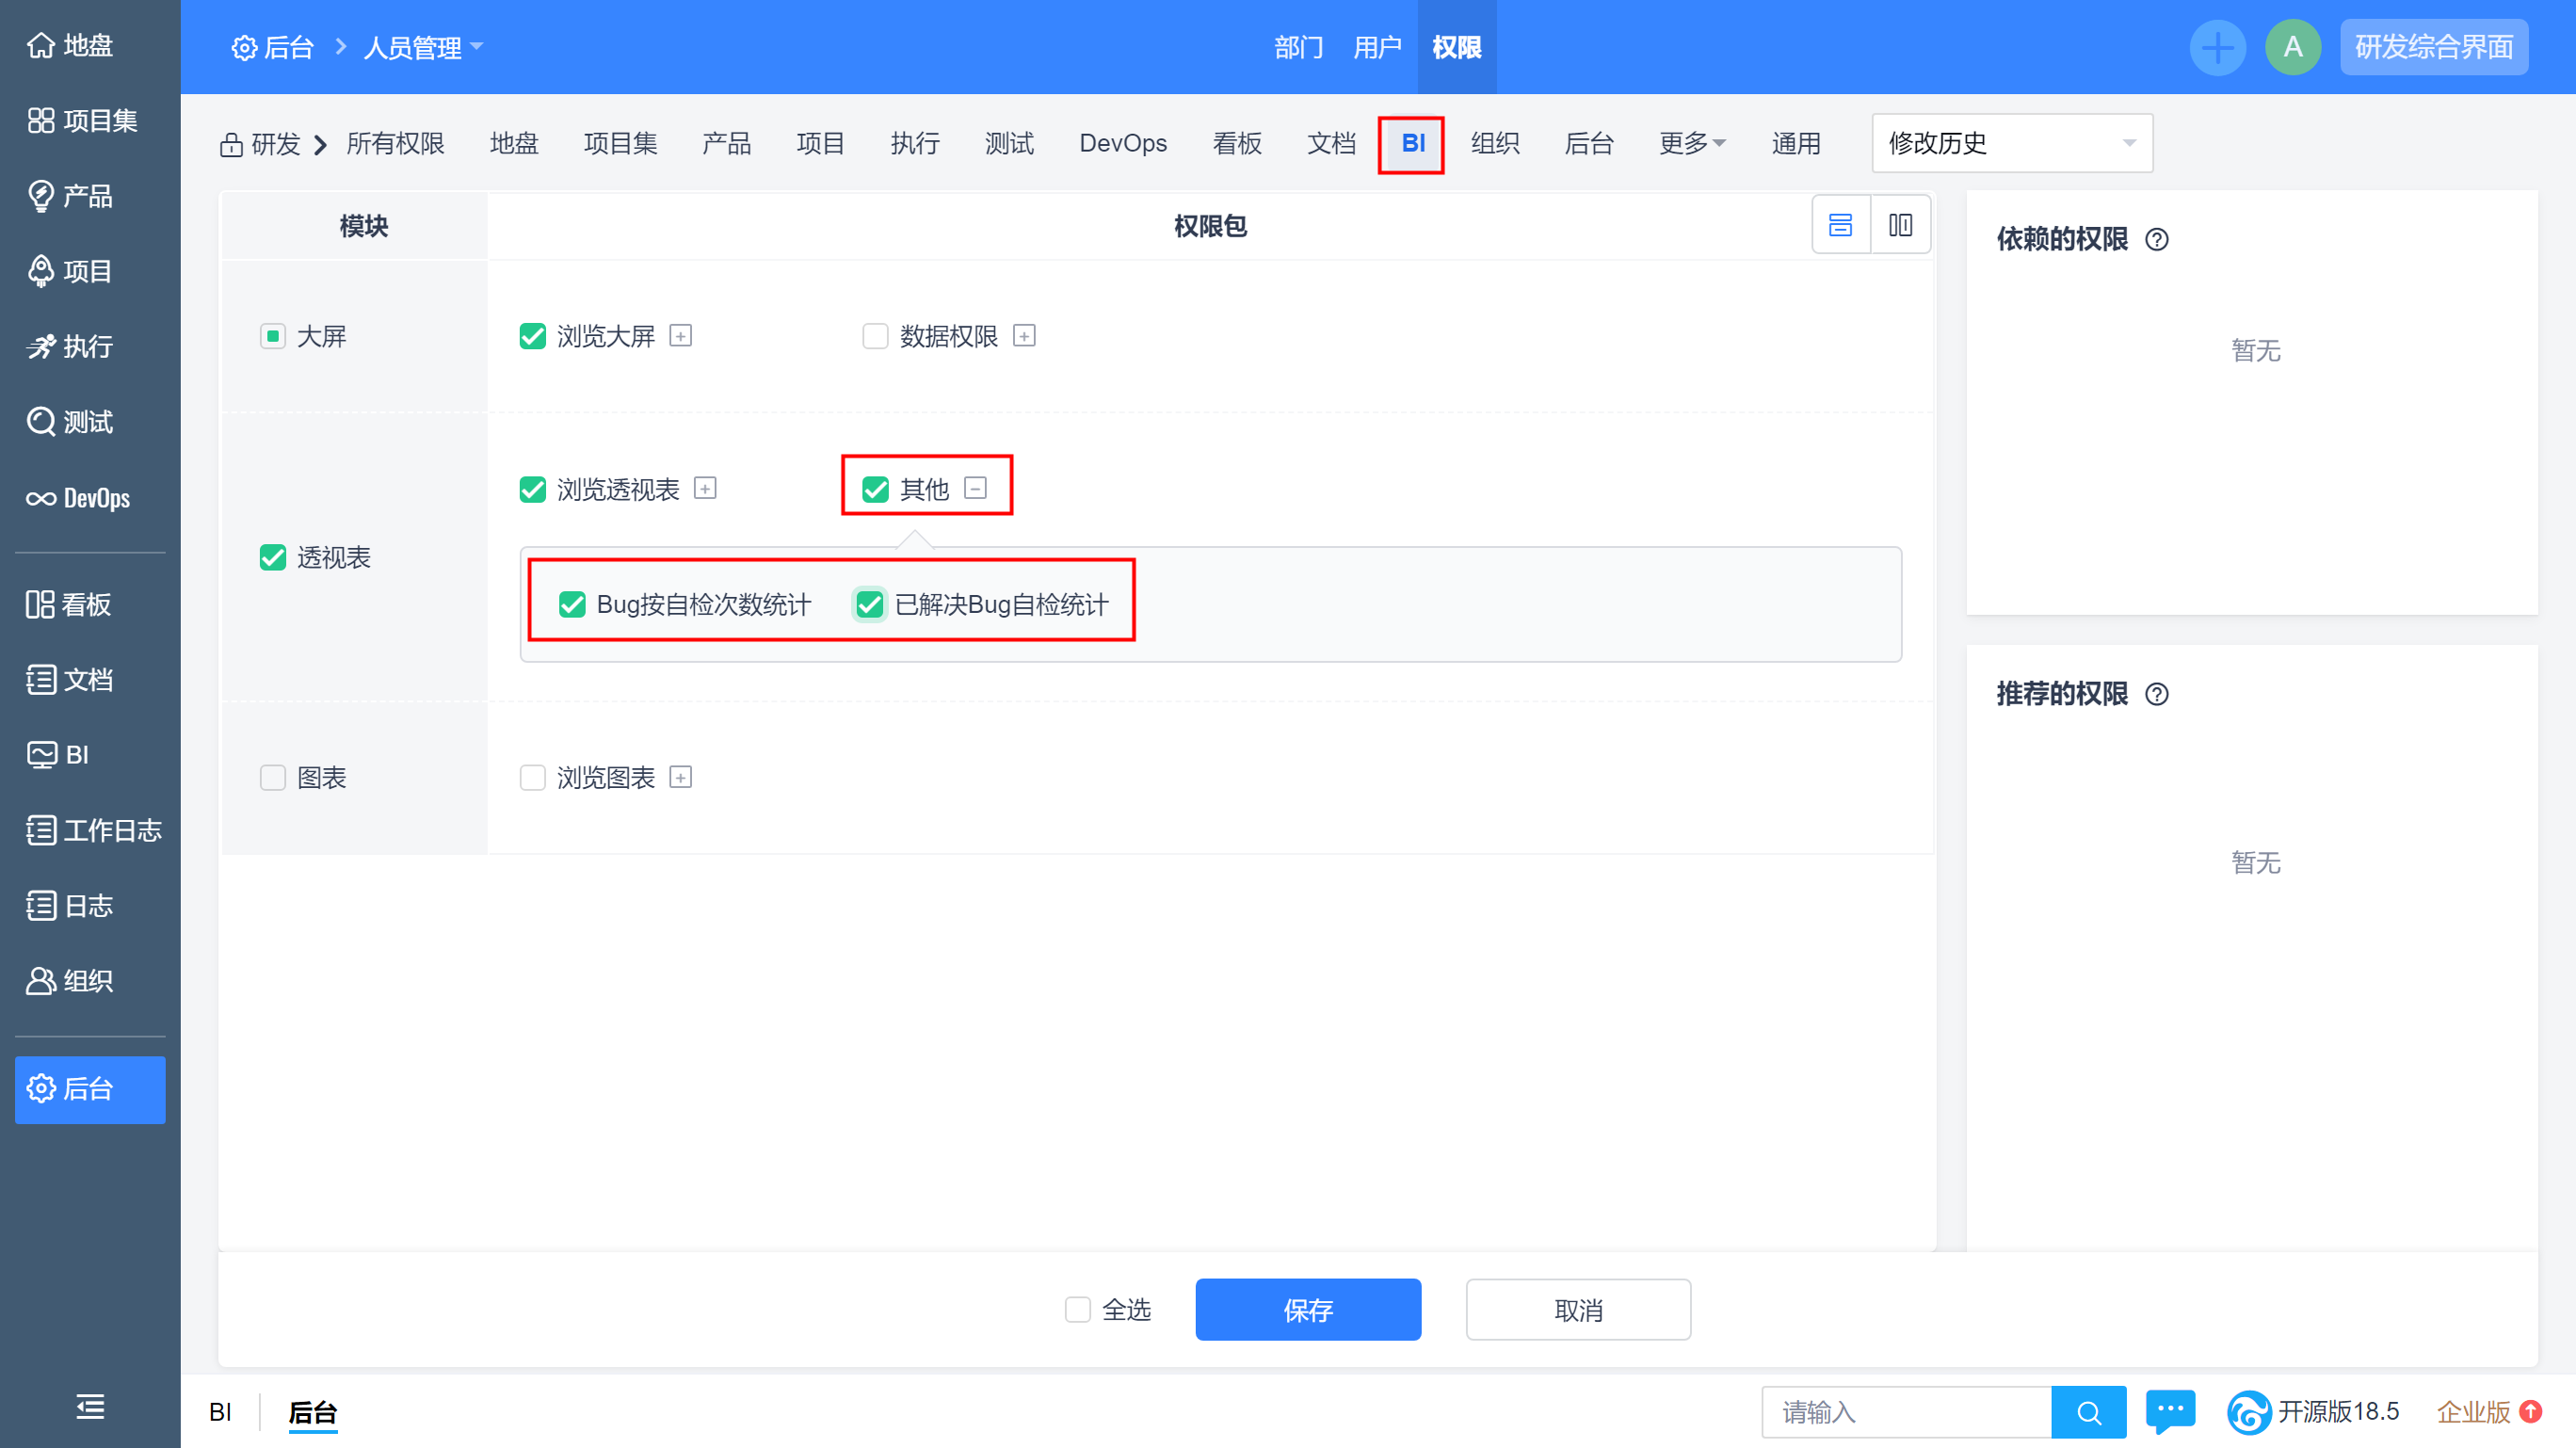2576x1448 pixels.
Task: Click the search magnifier button
Action: pyautogui.click(x=2088, y=1412)
